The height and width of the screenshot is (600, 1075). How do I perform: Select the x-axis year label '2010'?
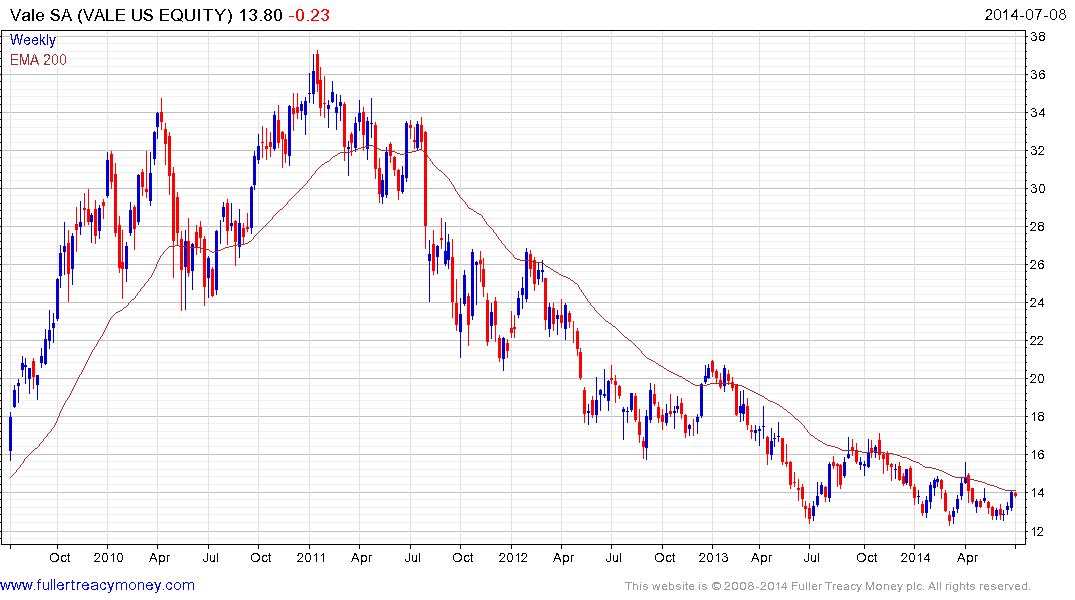pos(108,557)
